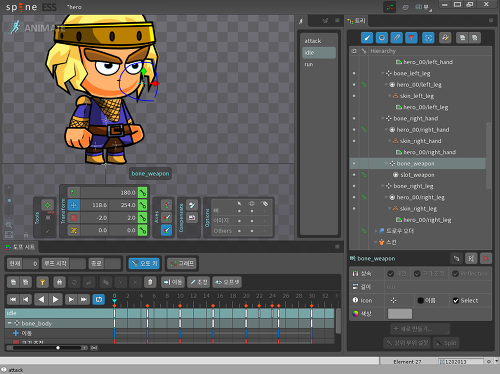Select the idle animation in list
500x374 pixels.
tap(319, 53)
